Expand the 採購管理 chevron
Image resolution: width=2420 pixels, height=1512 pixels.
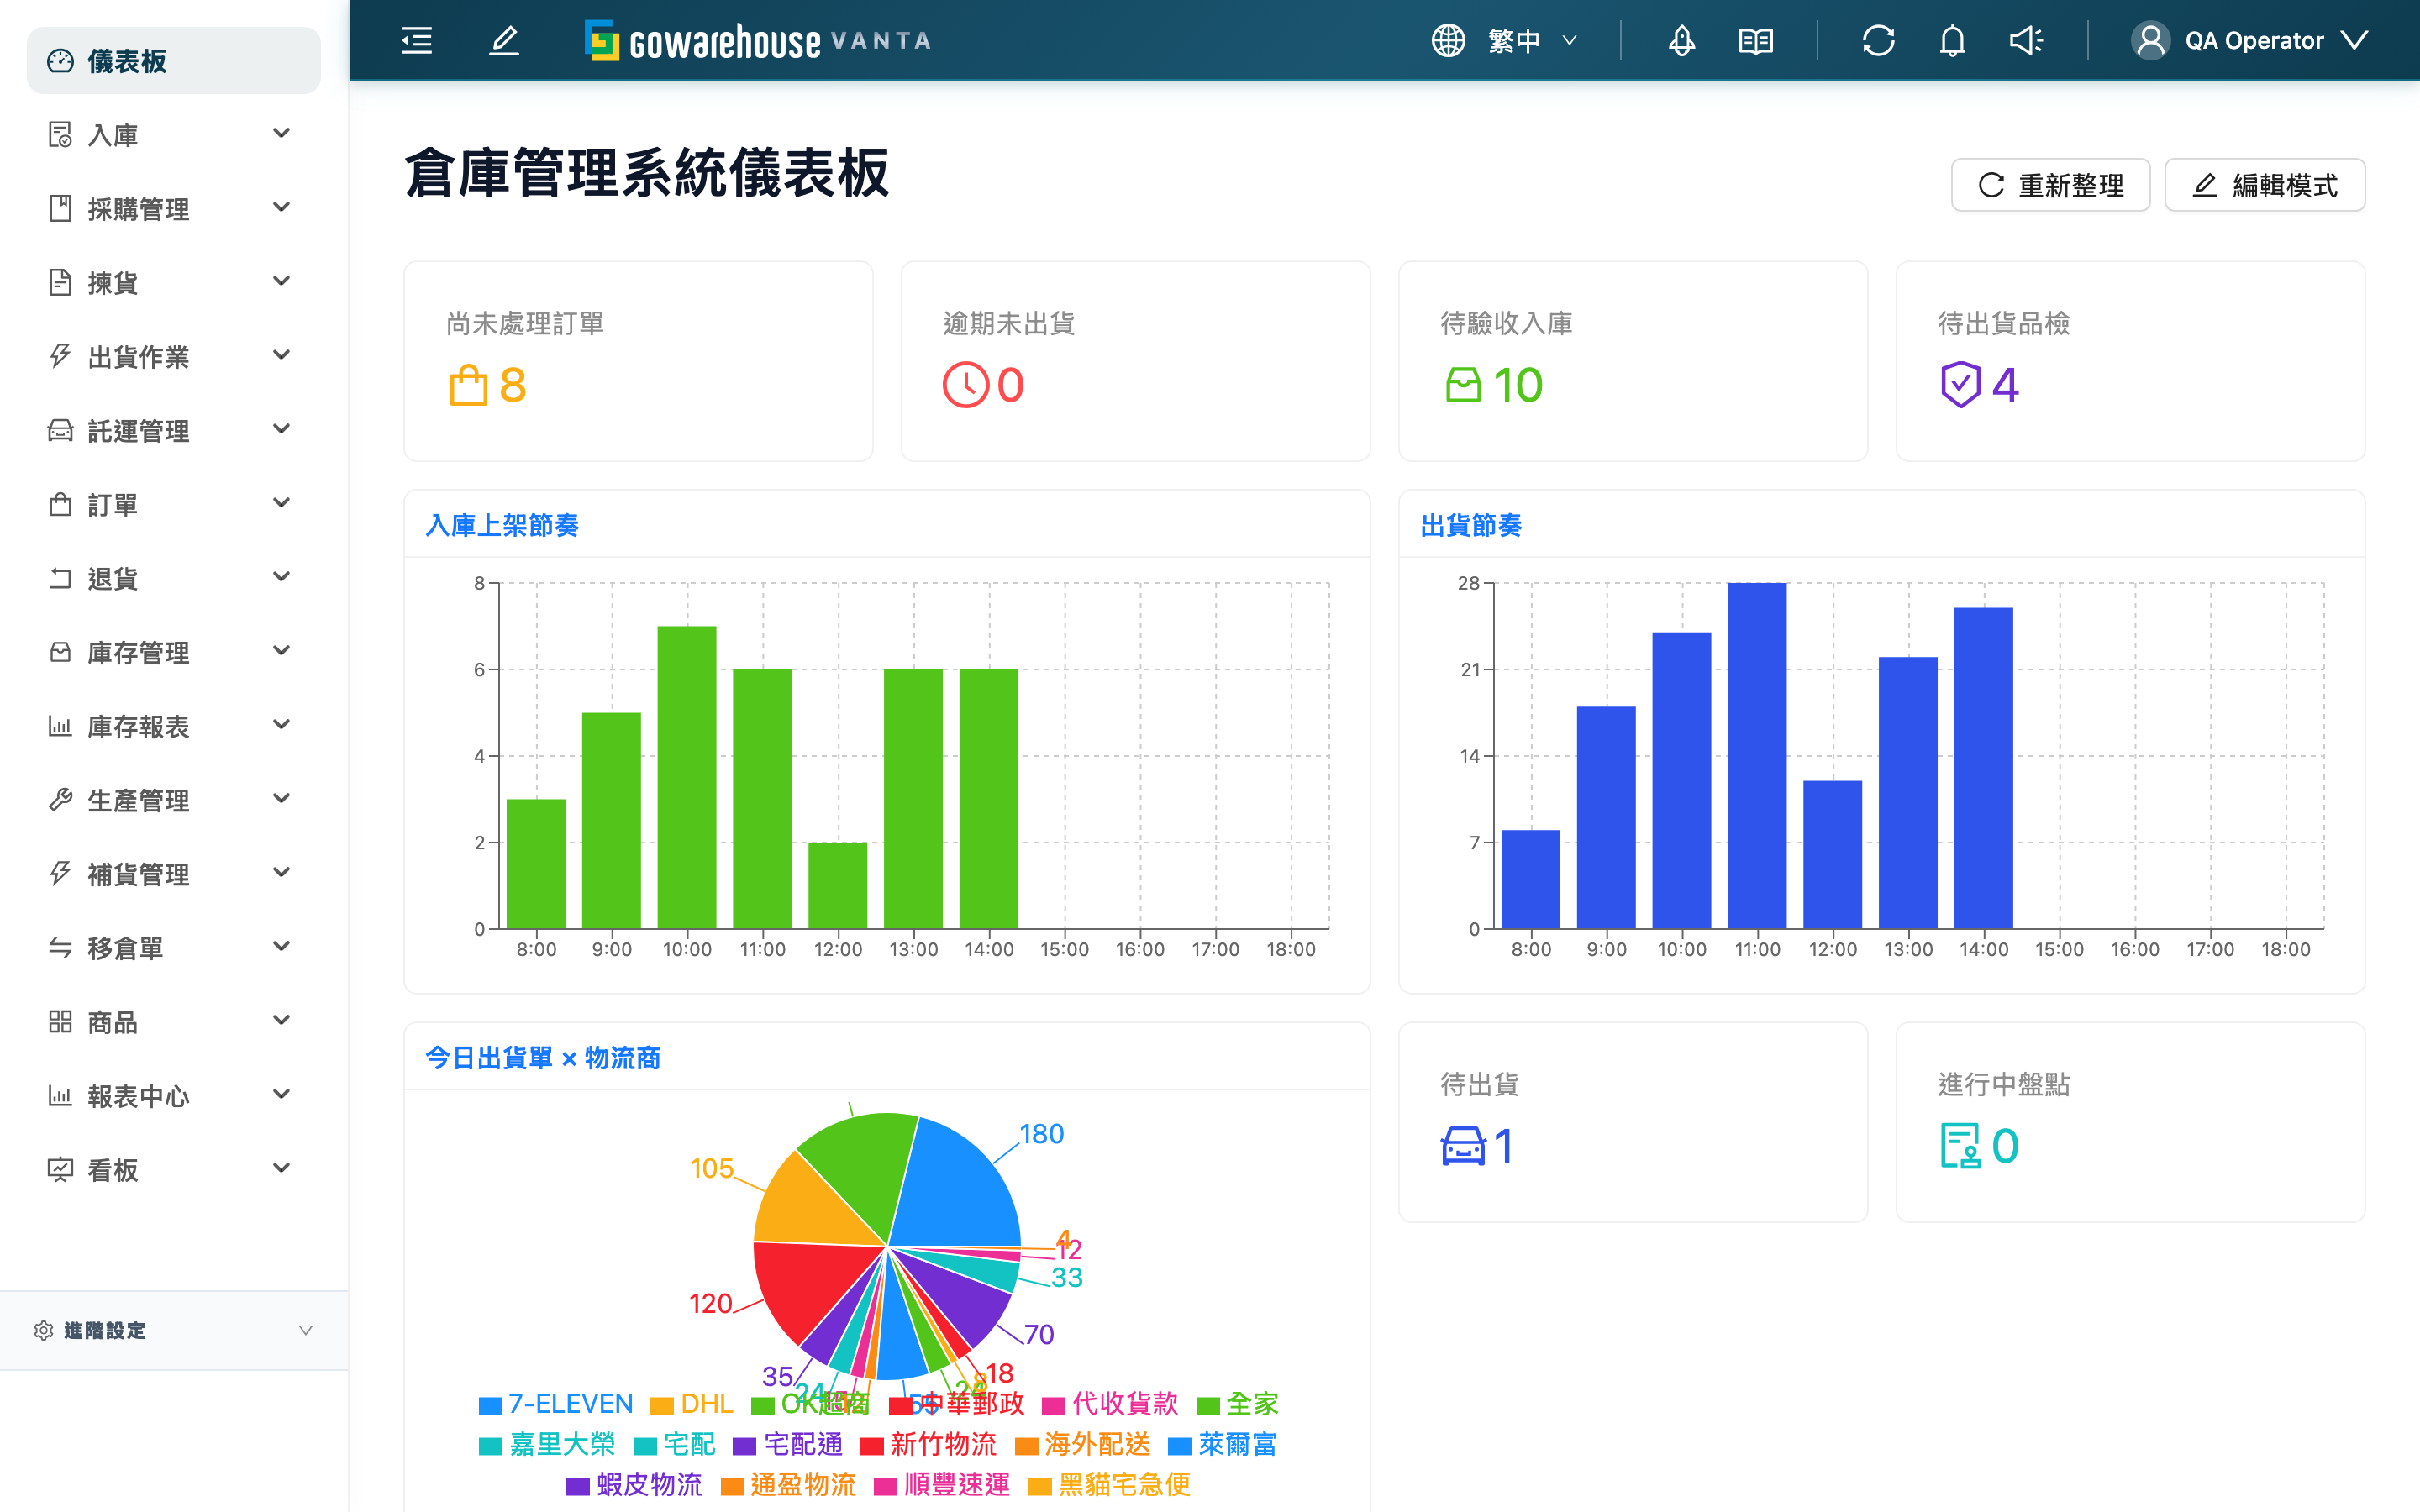click(282, 208)
